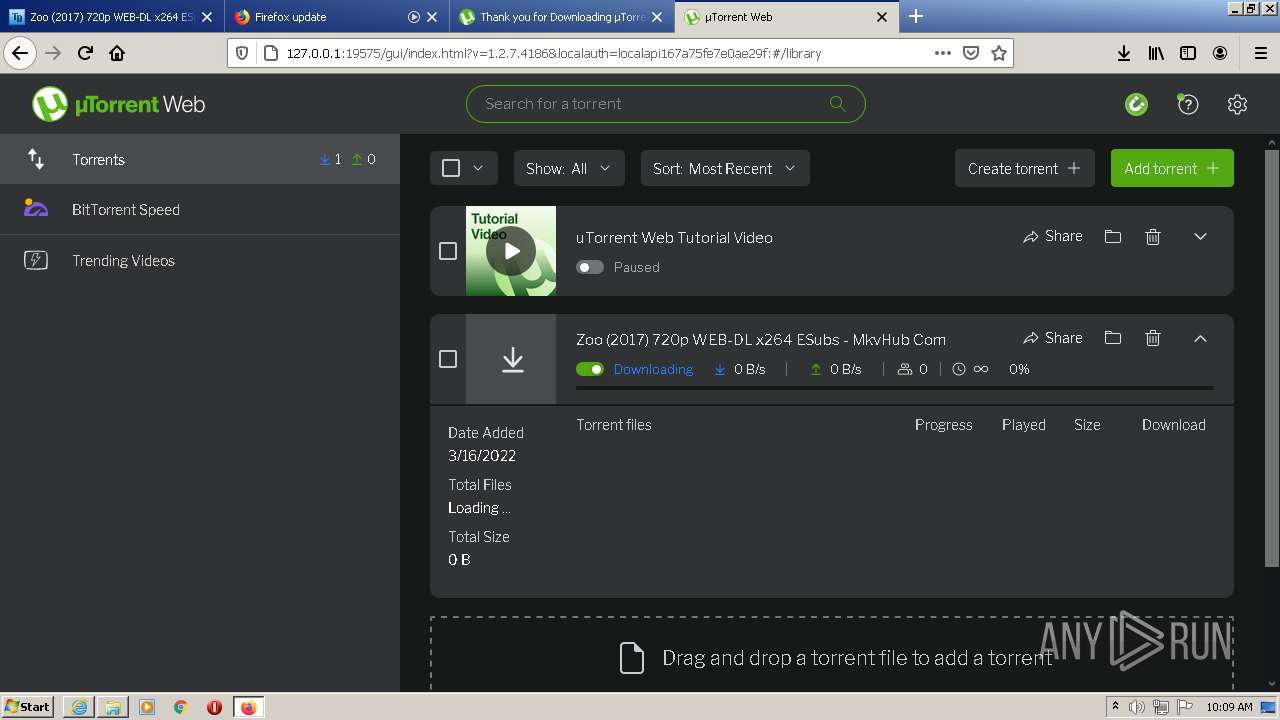Click the system clock 10:09 AM
This screenshot has width=1280, height=720.
tap(1229, 707)
